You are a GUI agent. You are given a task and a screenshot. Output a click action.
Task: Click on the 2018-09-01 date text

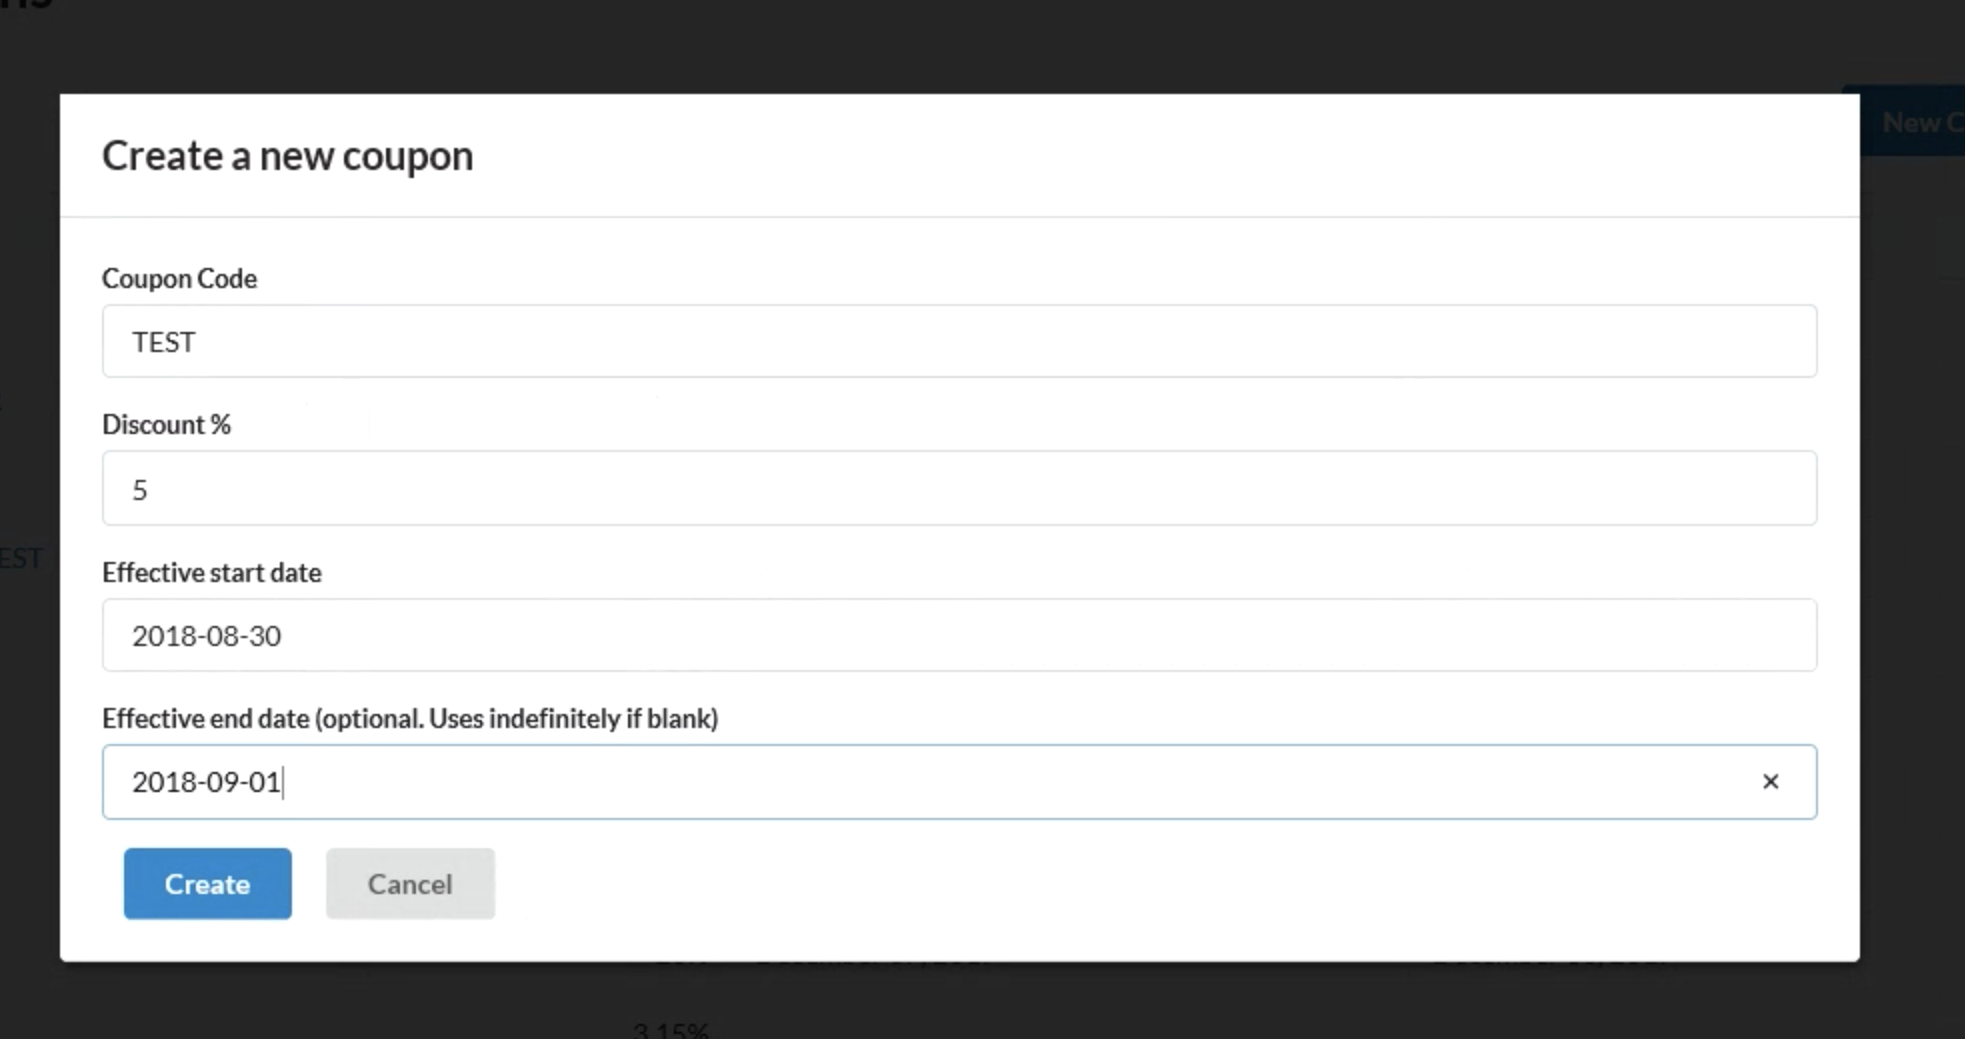pyautogui.click(x=206, y=783)
